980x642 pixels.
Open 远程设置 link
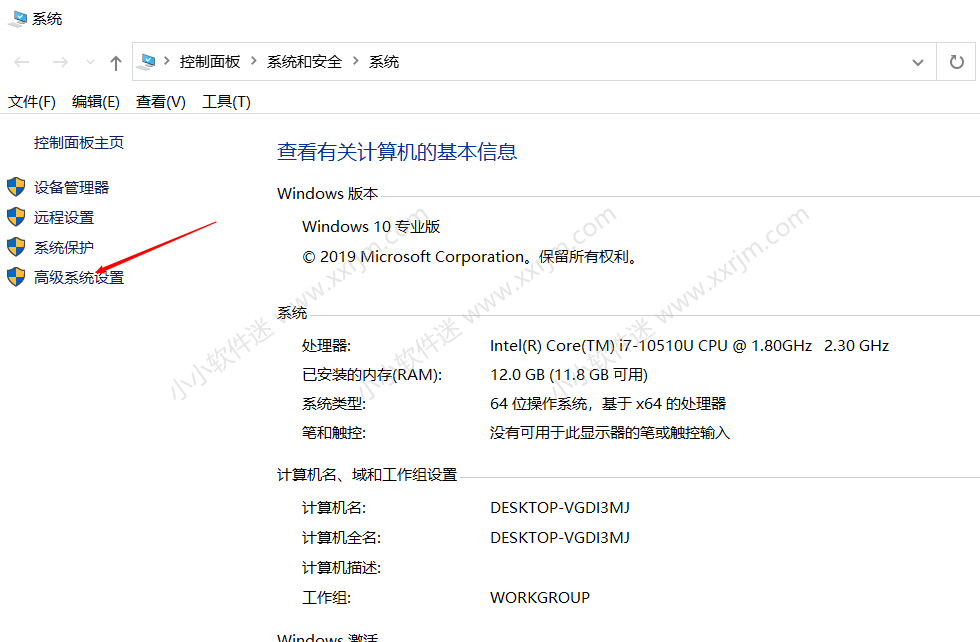coord(64,218)
